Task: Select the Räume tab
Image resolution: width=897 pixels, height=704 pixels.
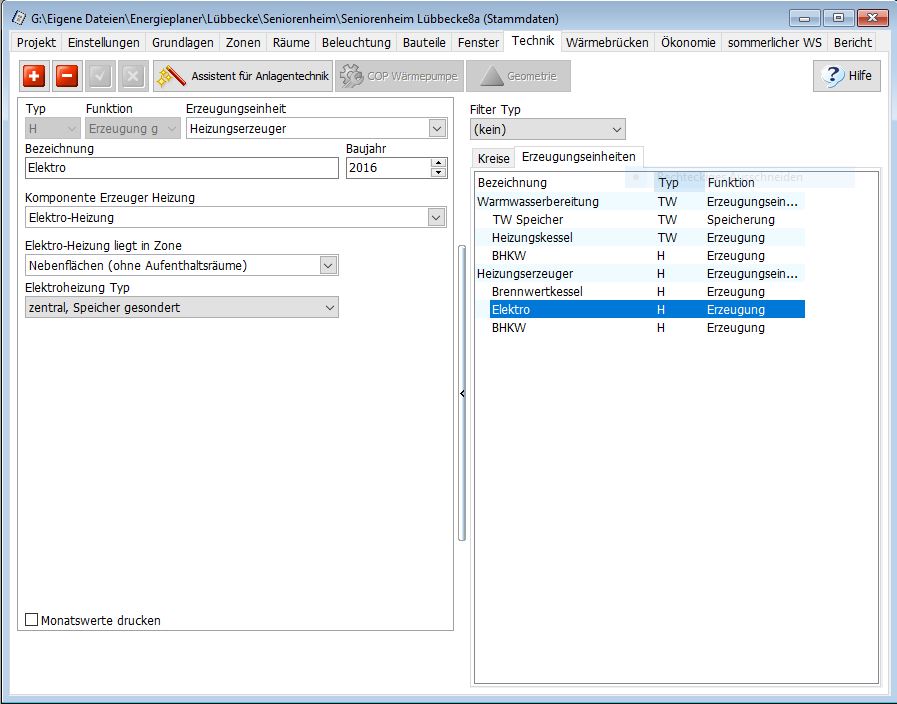Action: [291, 42]
